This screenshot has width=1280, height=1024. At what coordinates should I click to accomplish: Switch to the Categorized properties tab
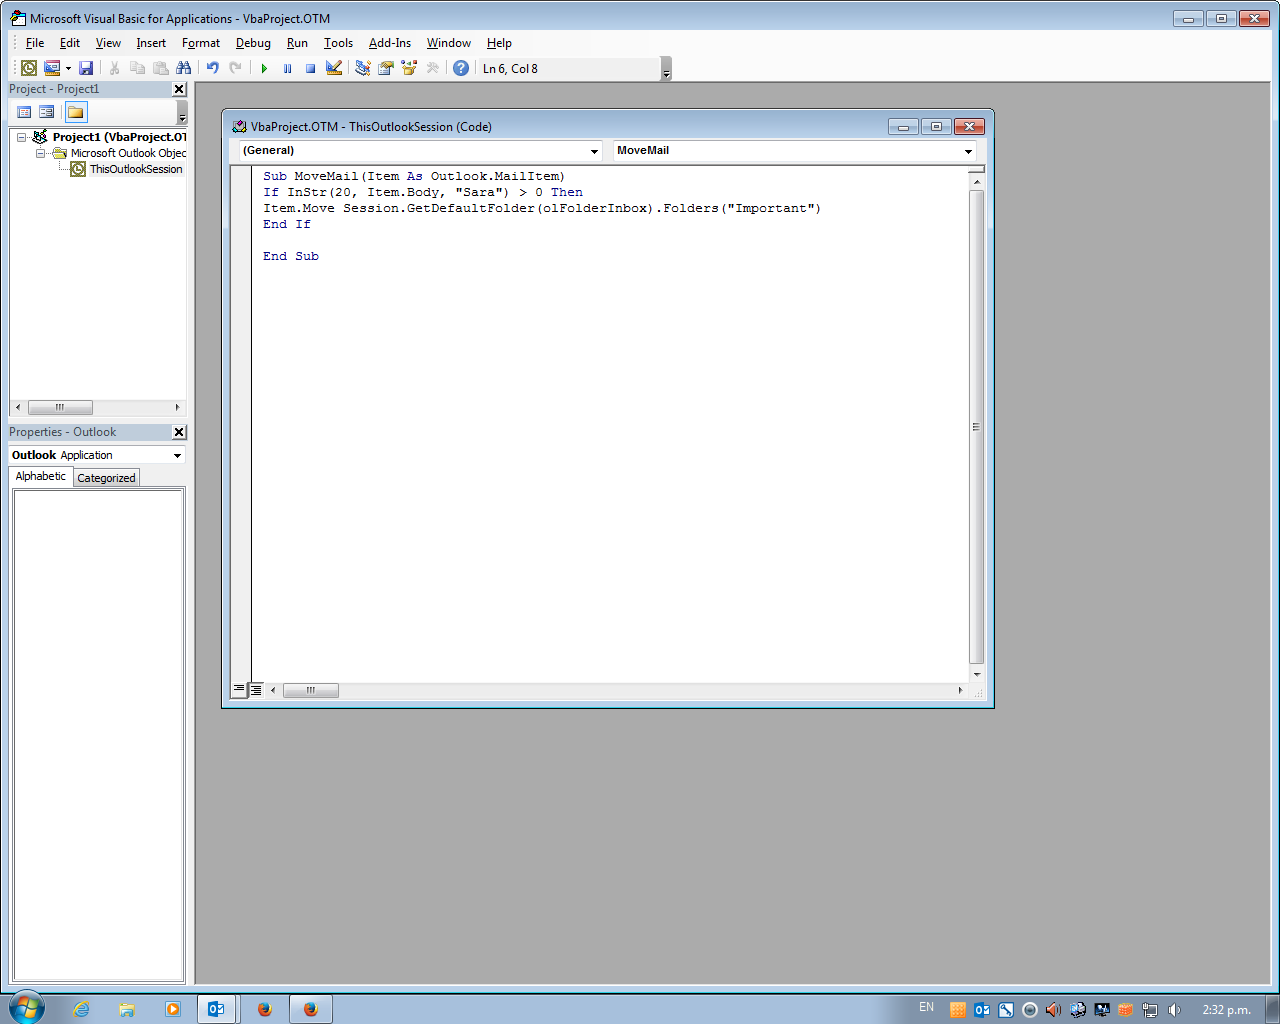[106, 478]
